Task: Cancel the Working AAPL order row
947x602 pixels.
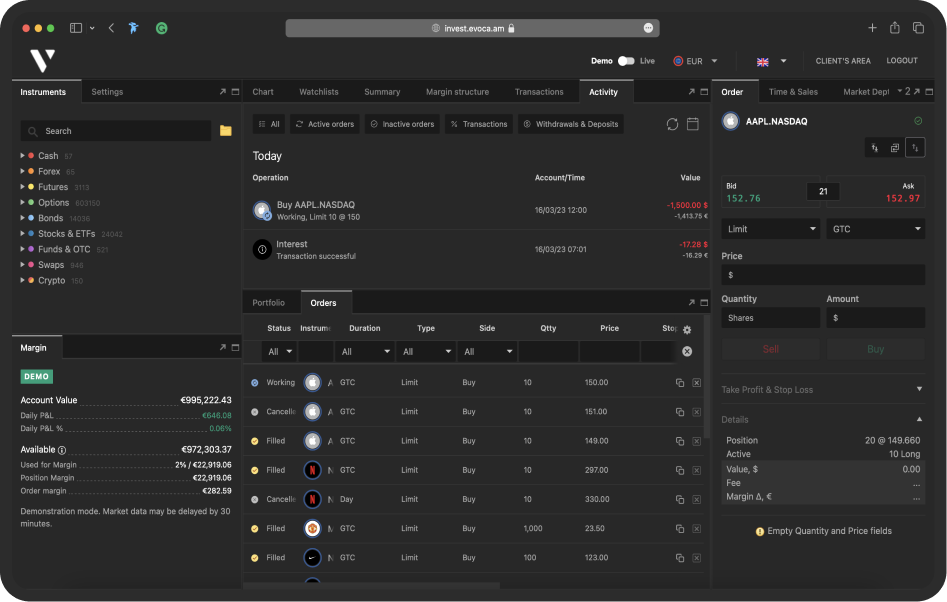Action: click(x=696, y=383)
